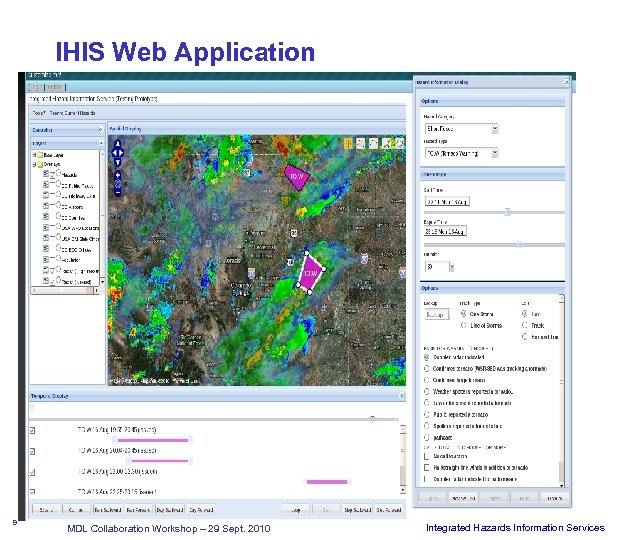The width and height of the screenshot is (641, 540).
Task: Click temporal list scrollbar down arrow
Action: tap(403, 490)
